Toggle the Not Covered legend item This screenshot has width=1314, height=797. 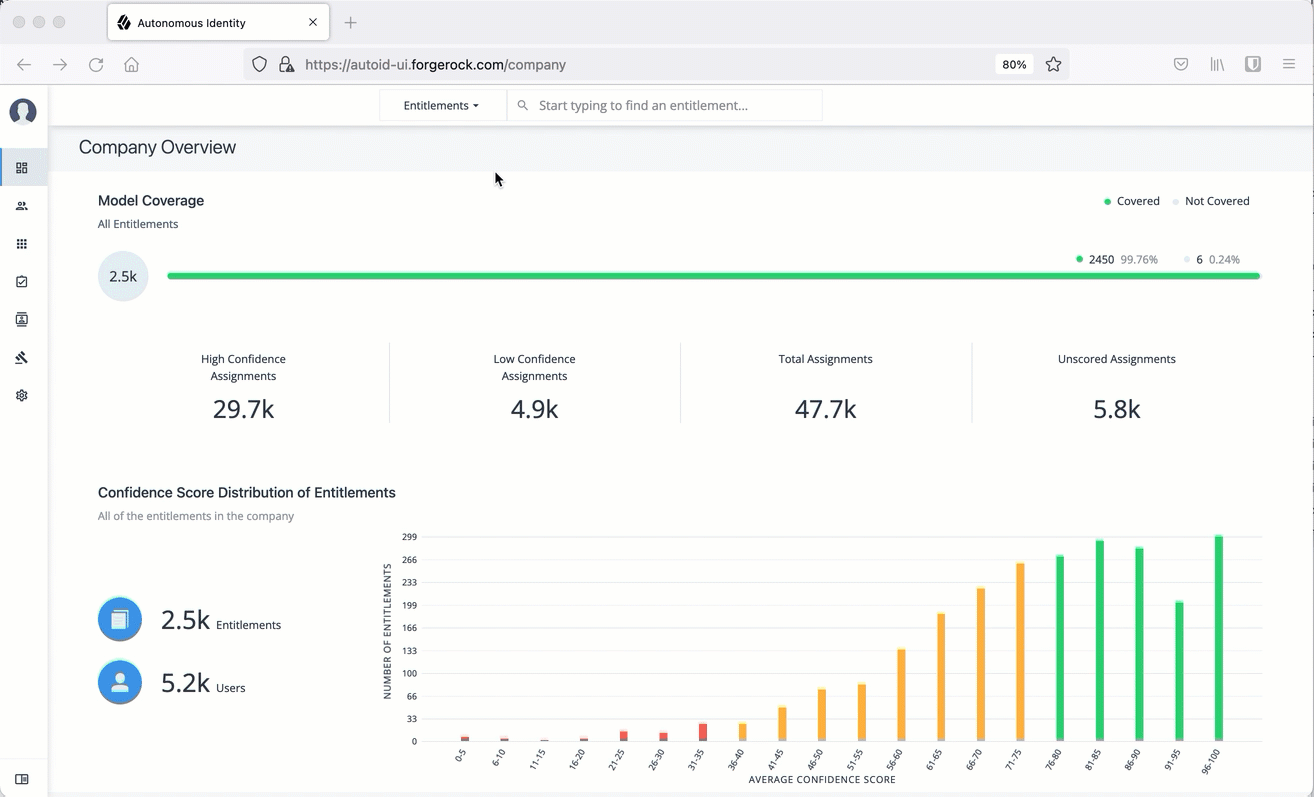click(x=1211, y=201)
